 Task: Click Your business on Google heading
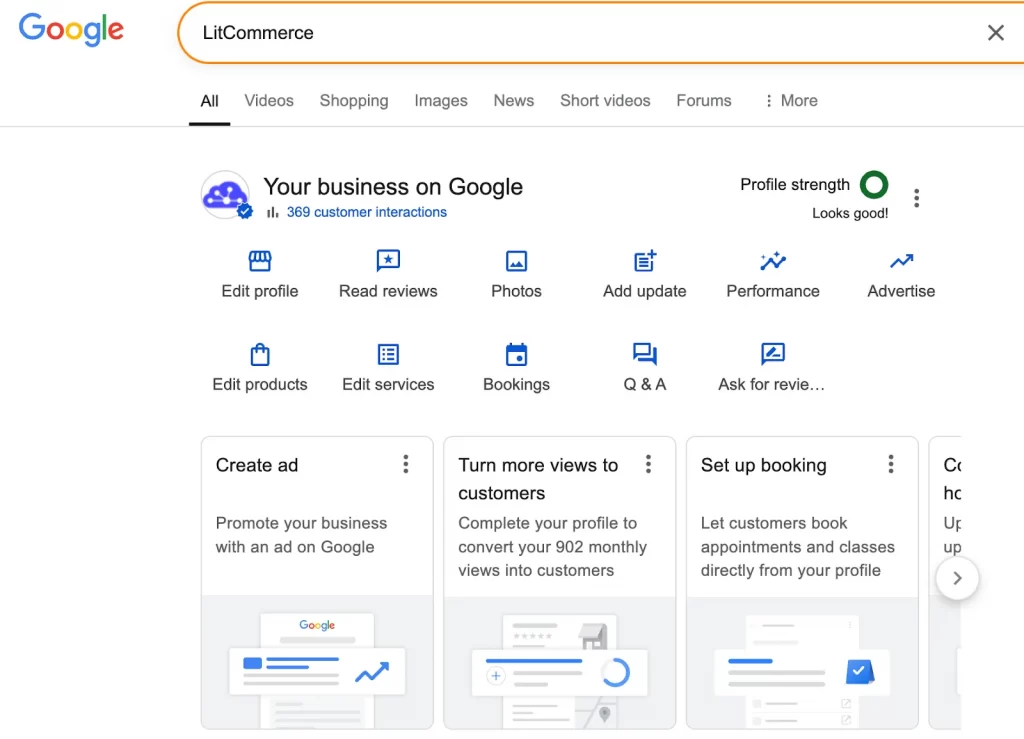(x=392, y=187)
